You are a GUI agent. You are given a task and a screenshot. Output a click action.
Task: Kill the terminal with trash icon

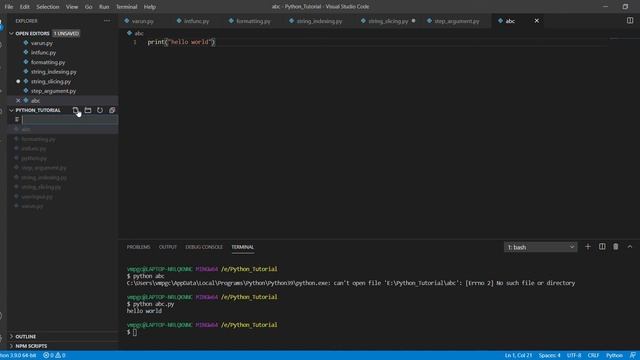point(616,247)
